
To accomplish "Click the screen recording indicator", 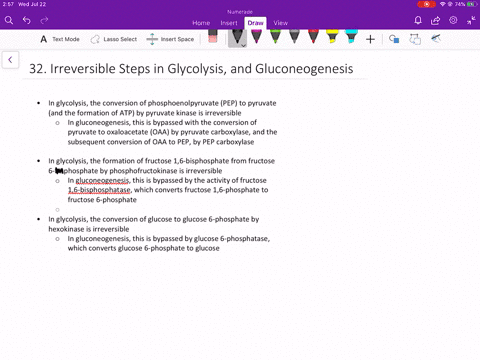I will coord(426,4).
